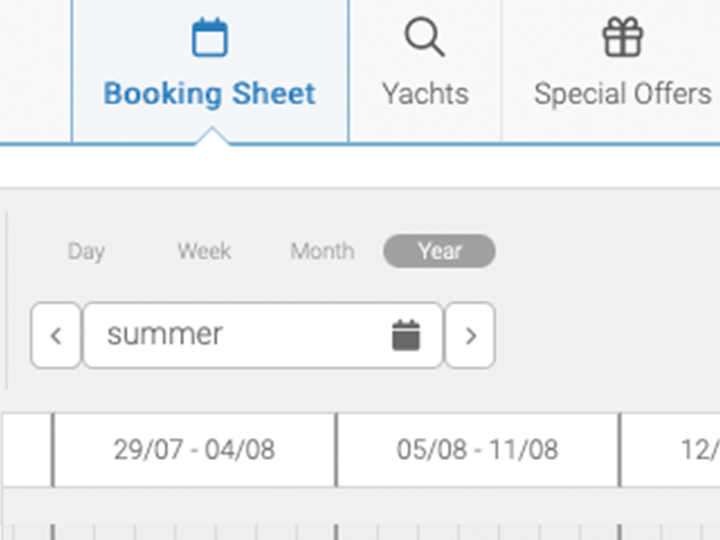The height and width of the screenshot is (540, 720).
Task: Go to the Special Offers tab label
Action: click(622, 94)
